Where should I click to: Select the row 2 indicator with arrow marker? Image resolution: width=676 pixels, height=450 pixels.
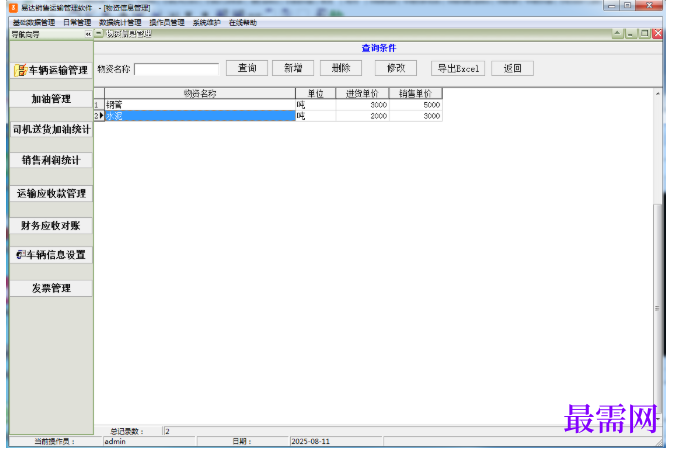coord(99,116)
